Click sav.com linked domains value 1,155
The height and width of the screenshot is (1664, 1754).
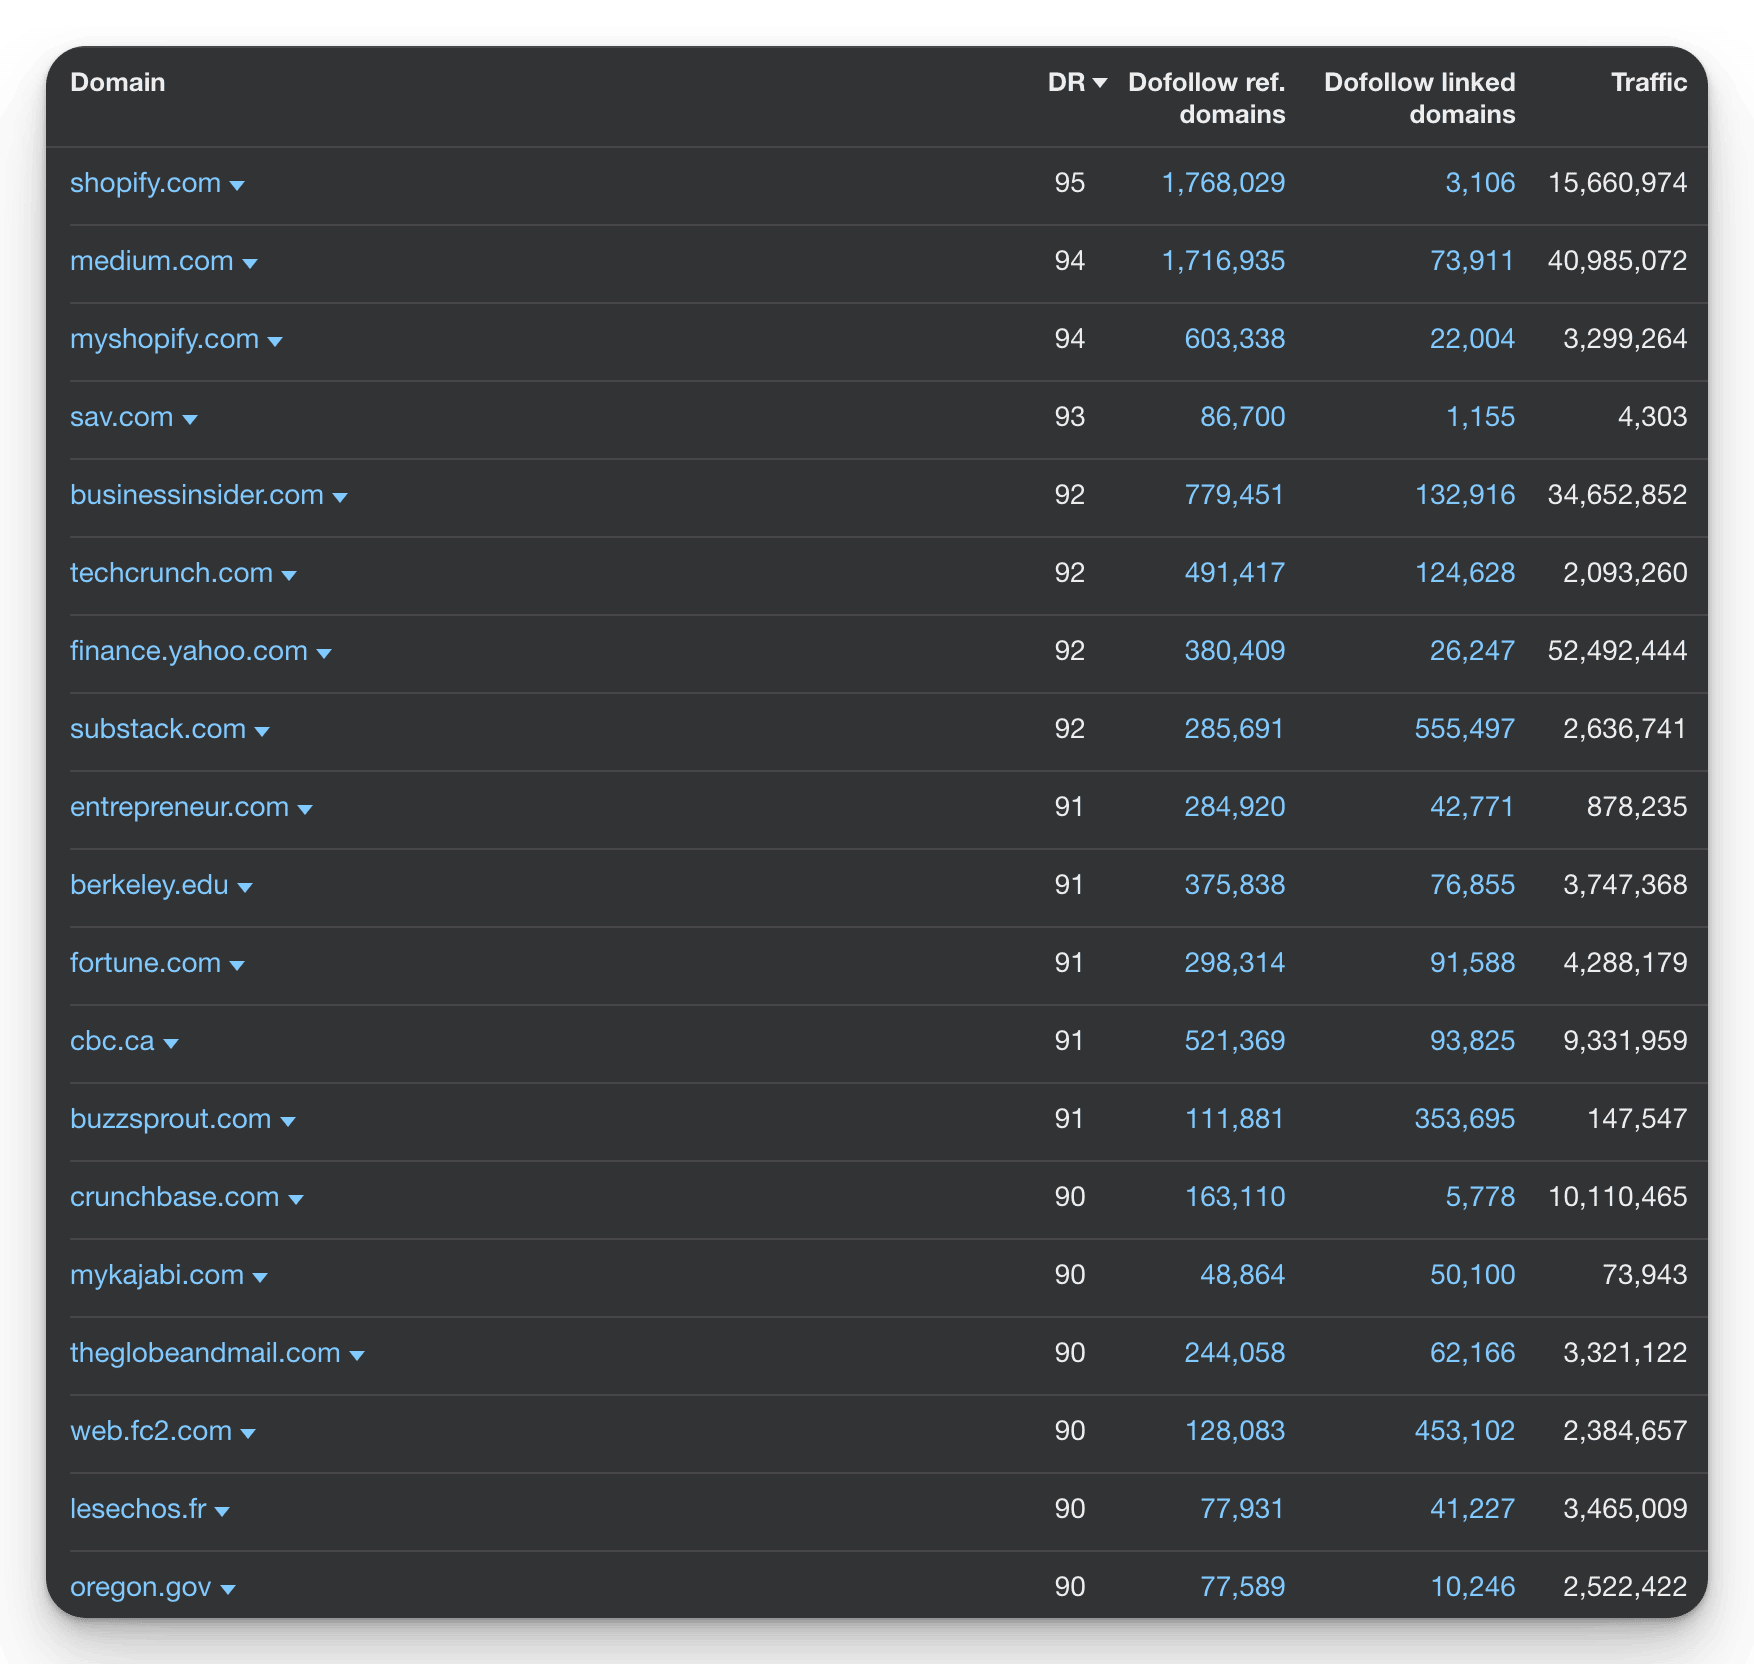coord(1480,417)
